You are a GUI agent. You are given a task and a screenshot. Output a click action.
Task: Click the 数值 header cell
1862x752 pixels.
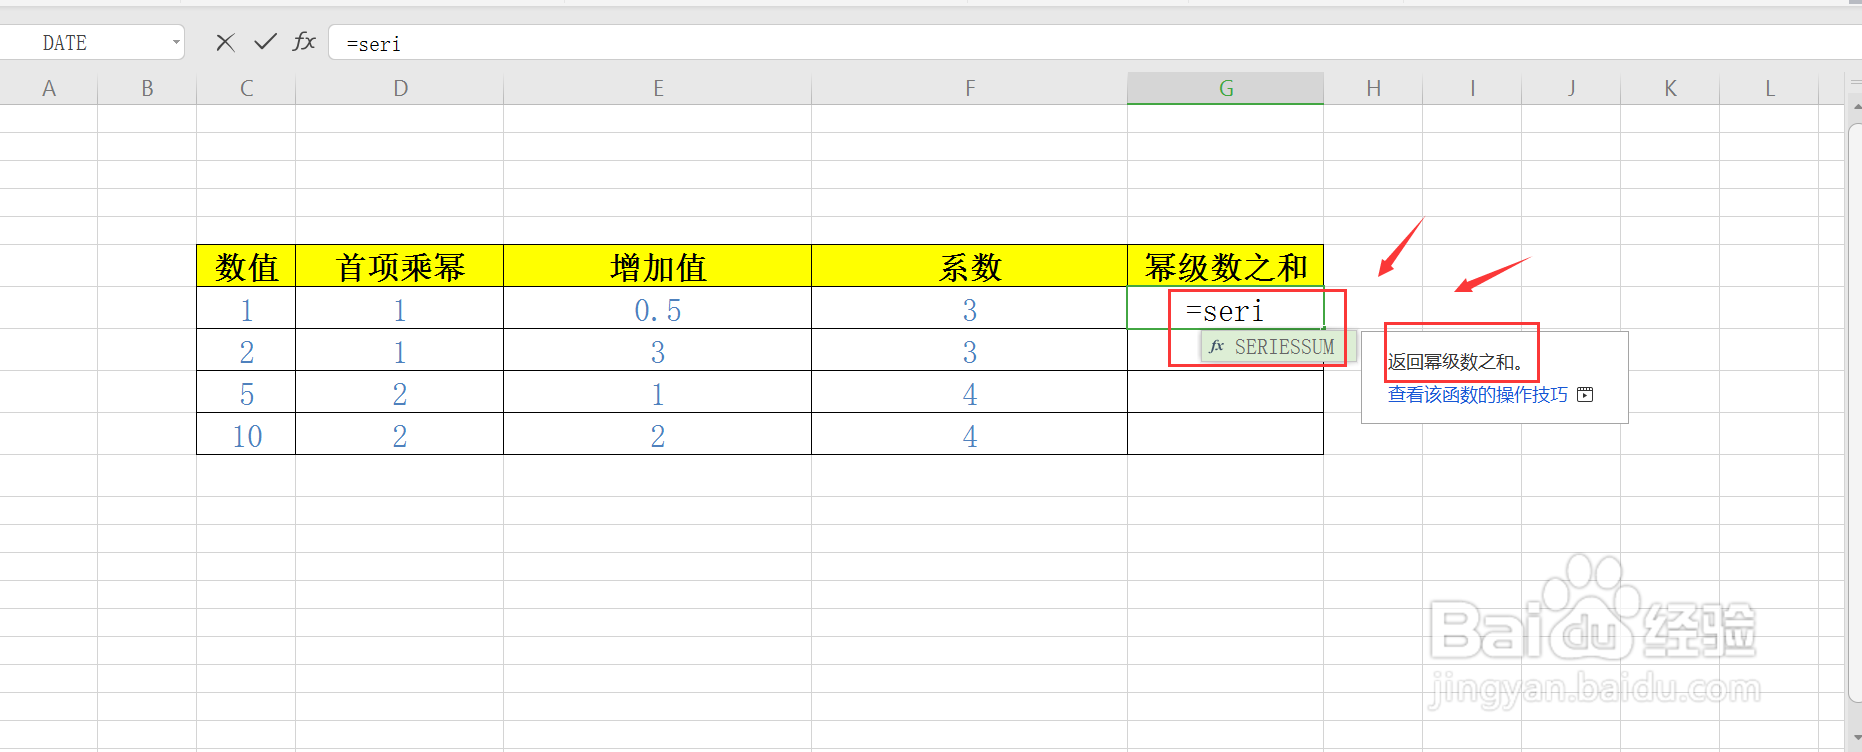pyautogui.click(x=246, y=266)
